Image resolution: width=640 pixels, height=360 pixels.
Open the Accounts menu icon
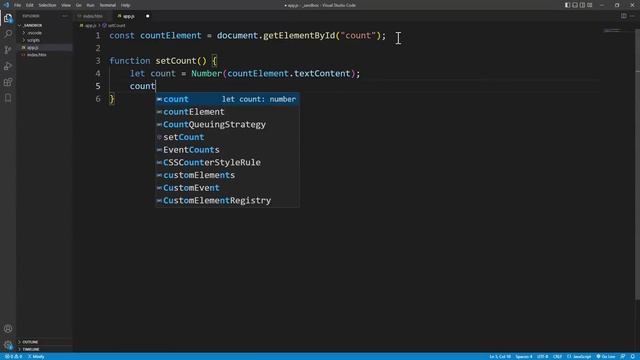pos(8,329)
